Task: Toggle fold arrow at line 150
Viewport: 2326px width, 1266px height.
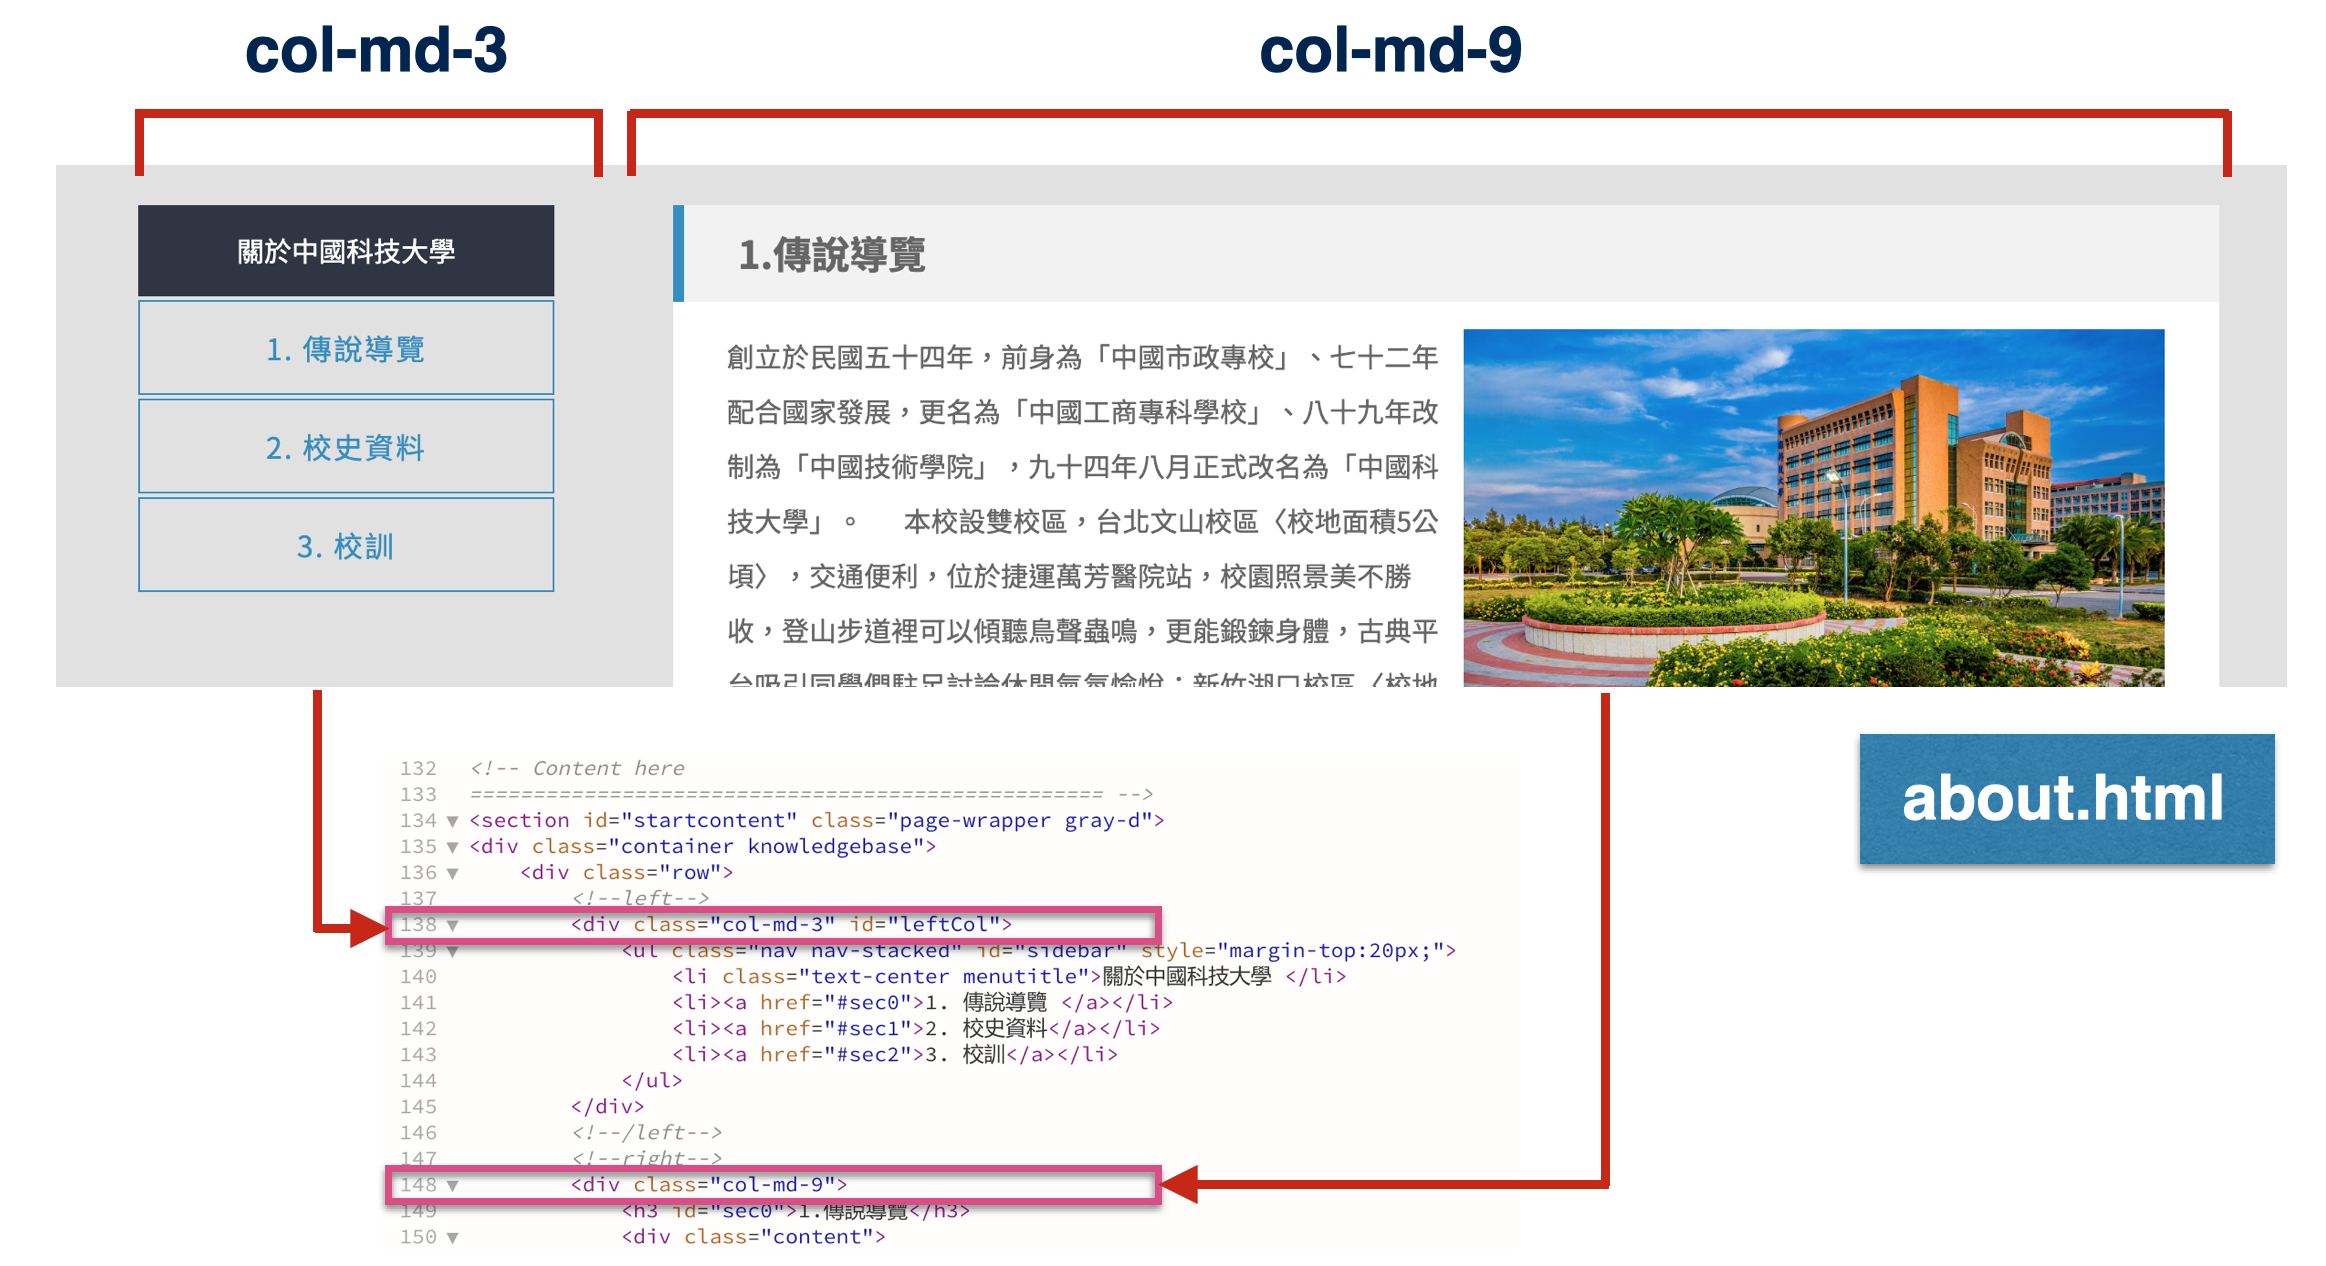Action: 452,1237
